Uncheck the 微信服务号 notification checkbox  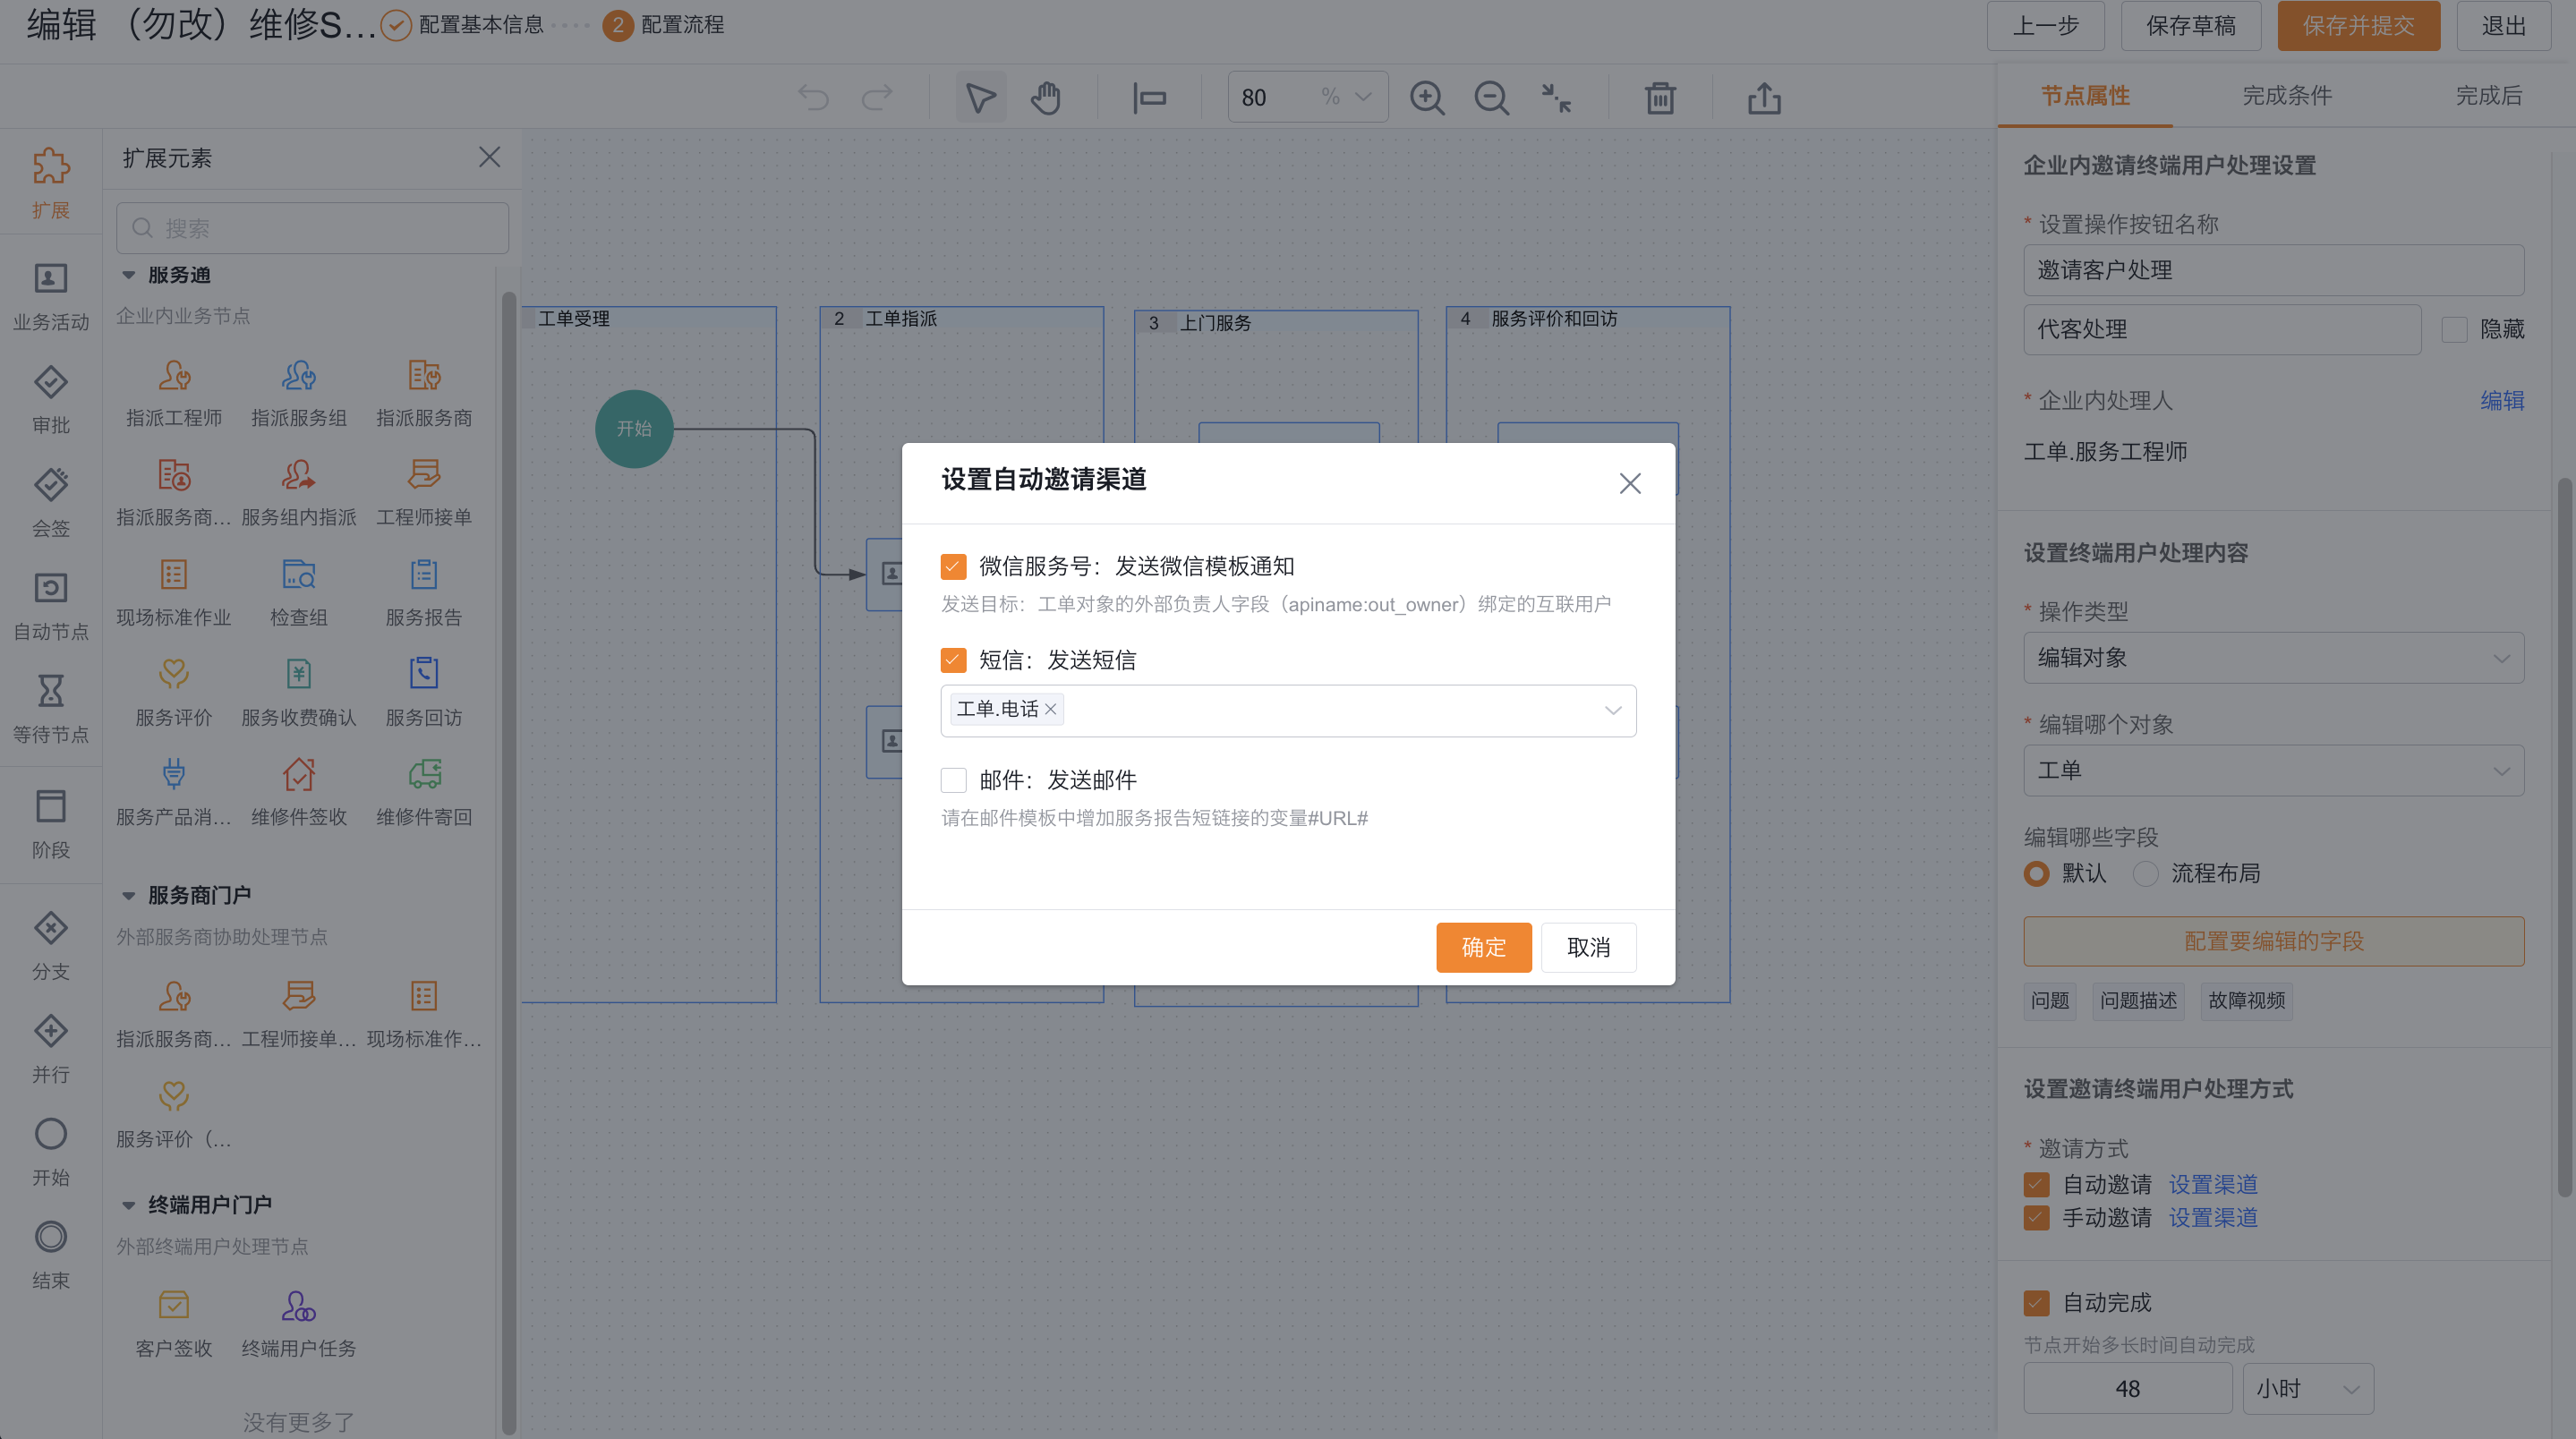click(953, 567)
